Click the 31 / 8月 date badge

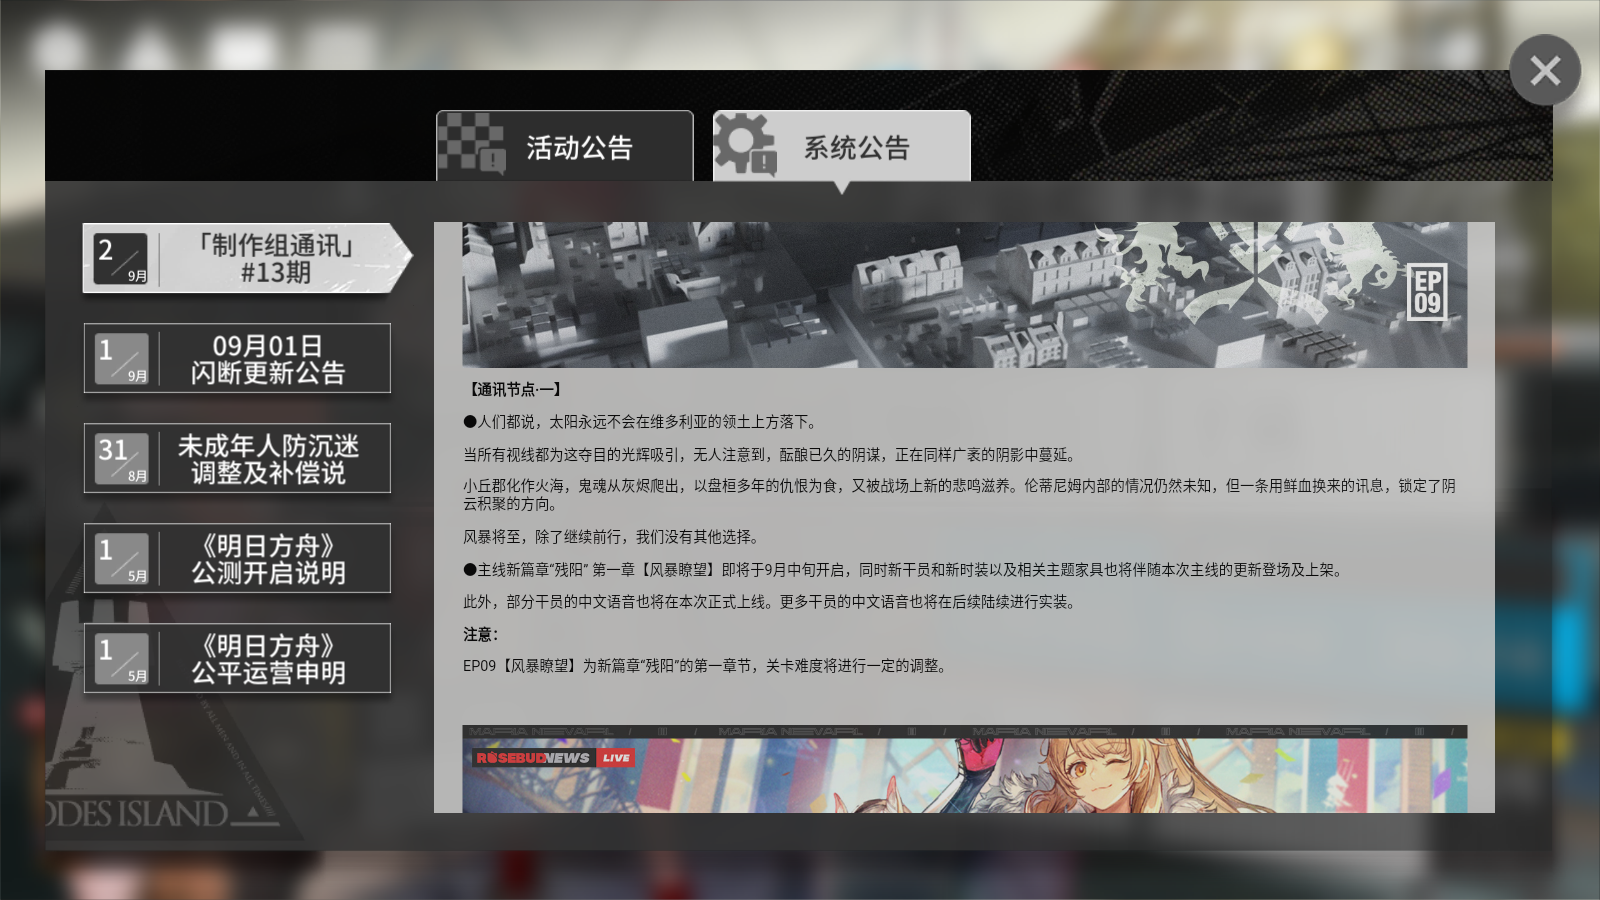pos(121,459)
